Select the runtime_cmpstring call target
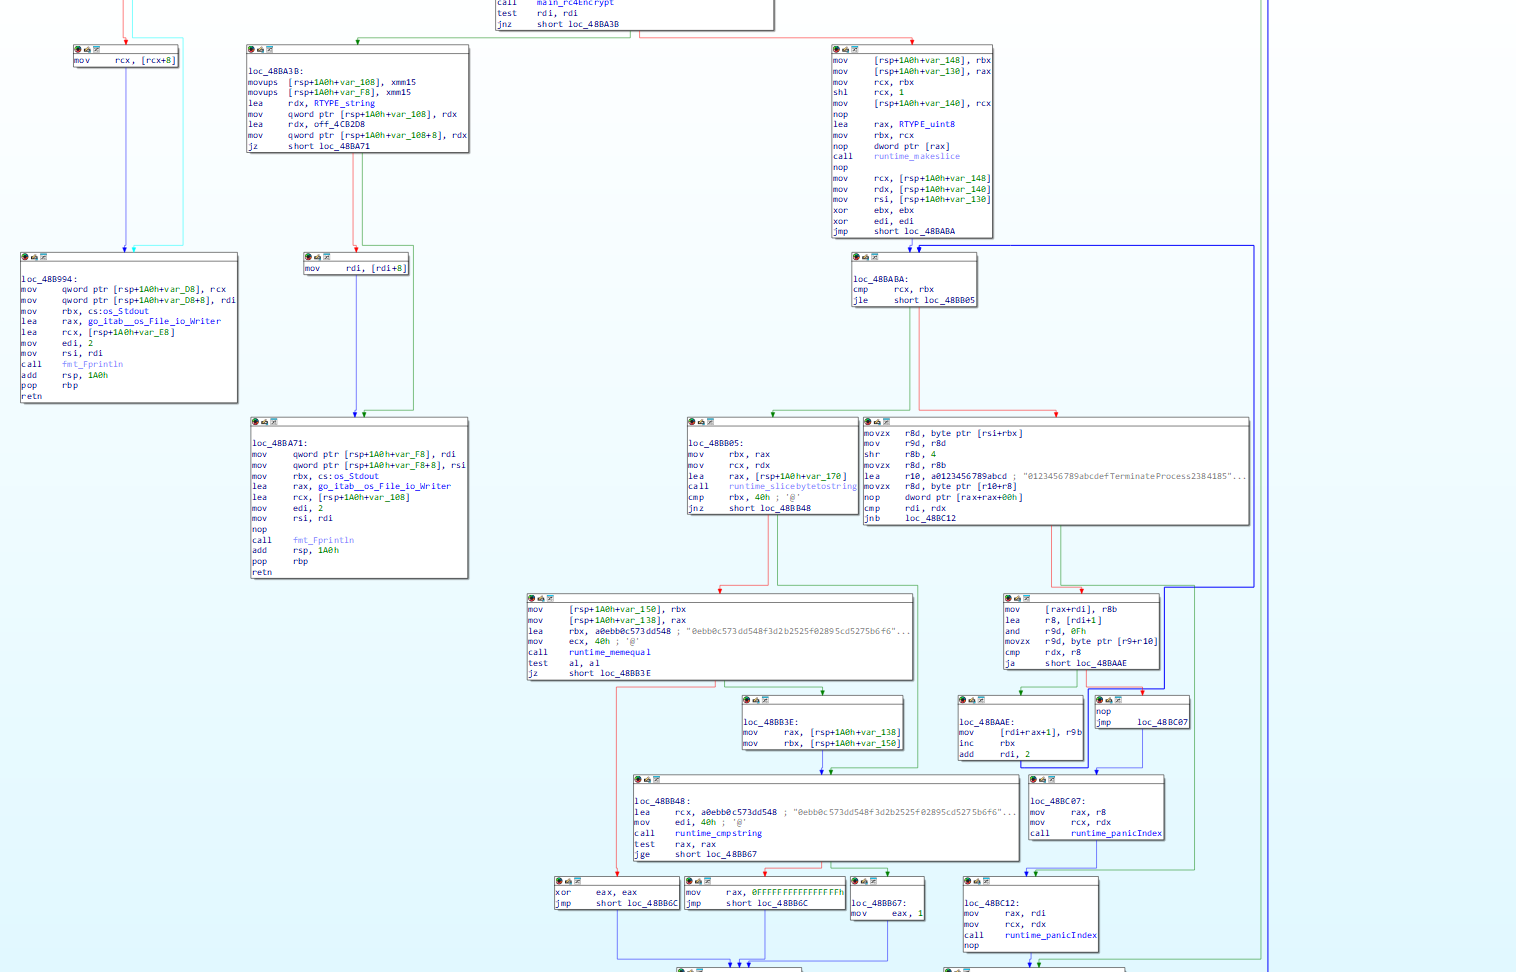This screenshot has height=972, width=1516. tap(718, 833)
